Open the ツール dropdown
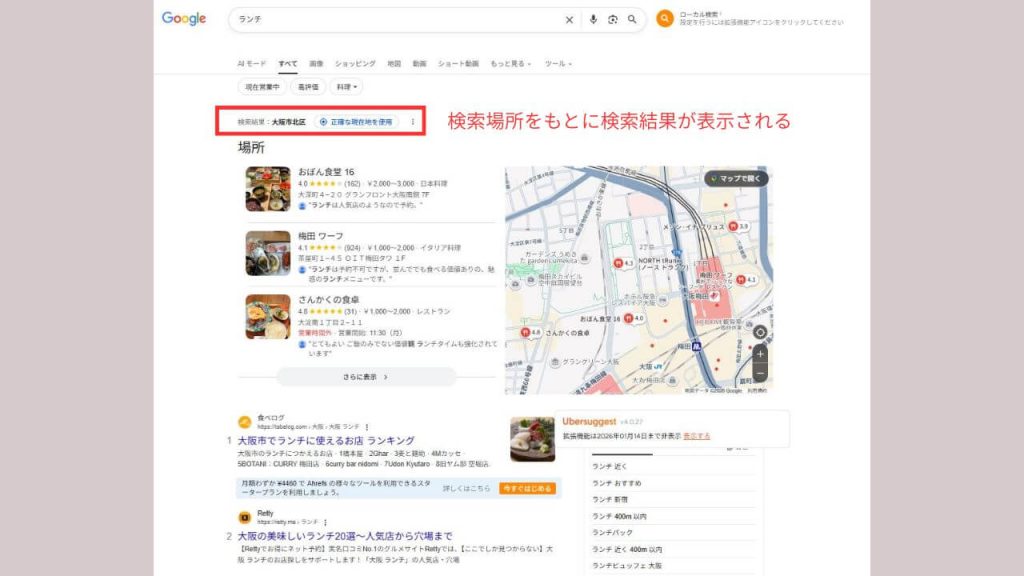1024x576 pixels. pyautogui.click(x=560, y=64)
